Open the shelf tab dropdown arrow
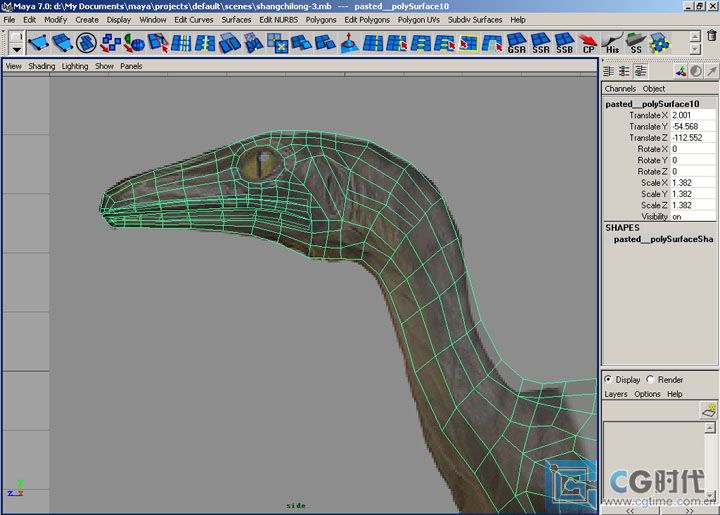 tap(17, 50)
